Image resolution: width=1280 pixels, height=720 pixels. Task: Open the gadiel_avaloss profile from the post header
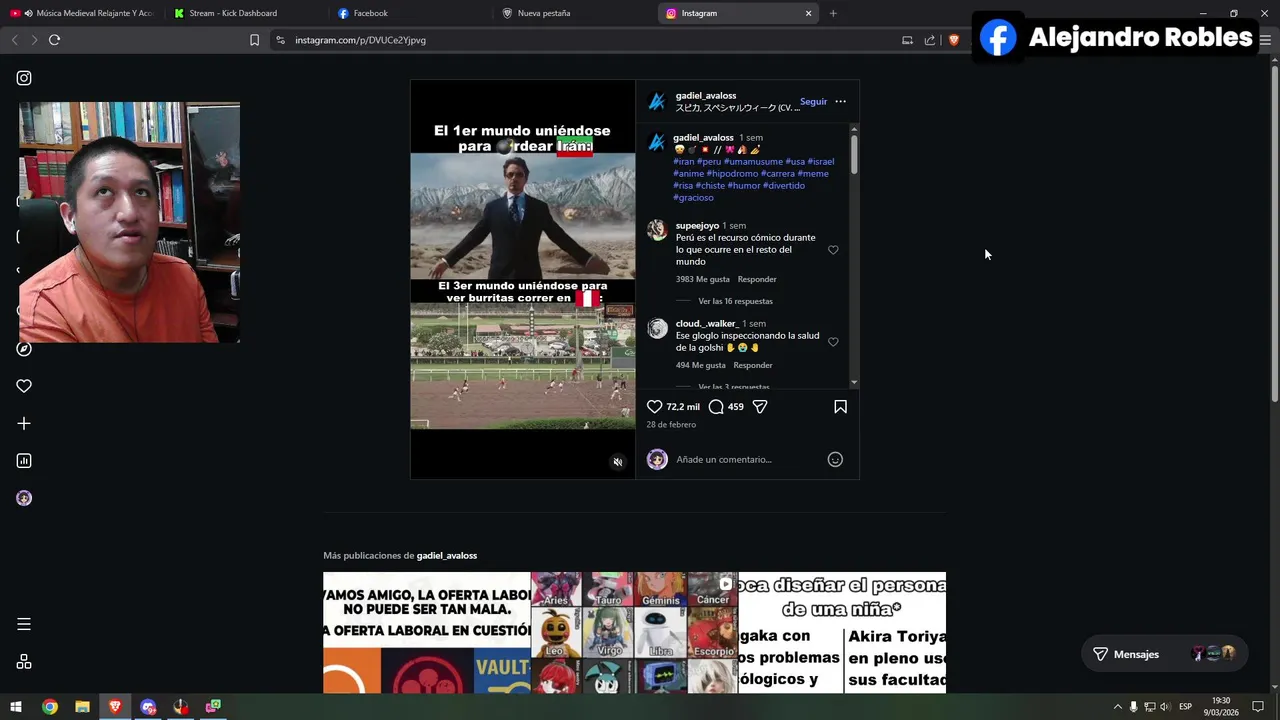(x=706, y=96)
